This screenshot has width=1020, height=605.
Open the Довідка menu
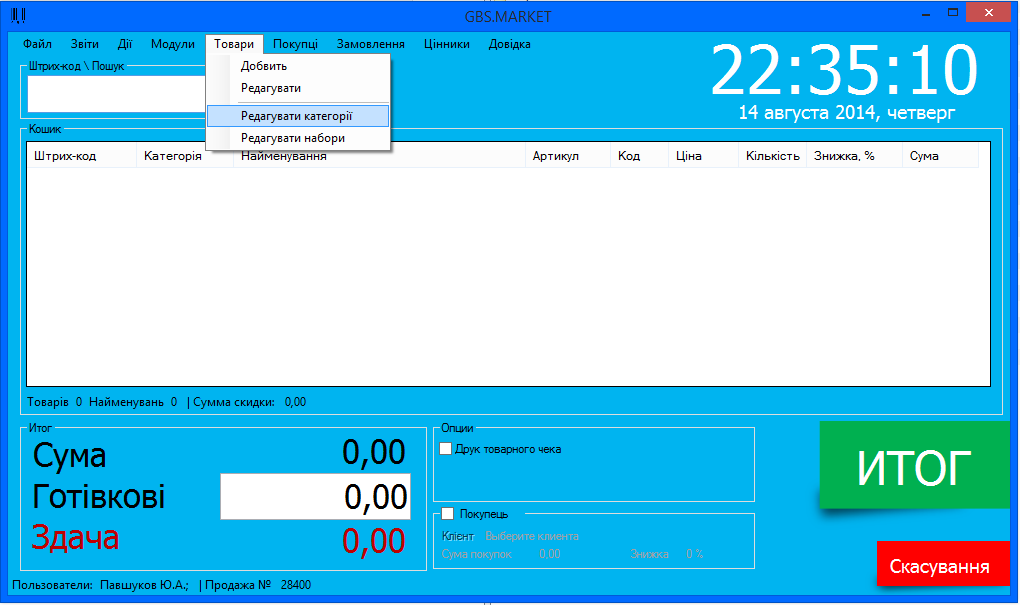click(x=509, y=44)
